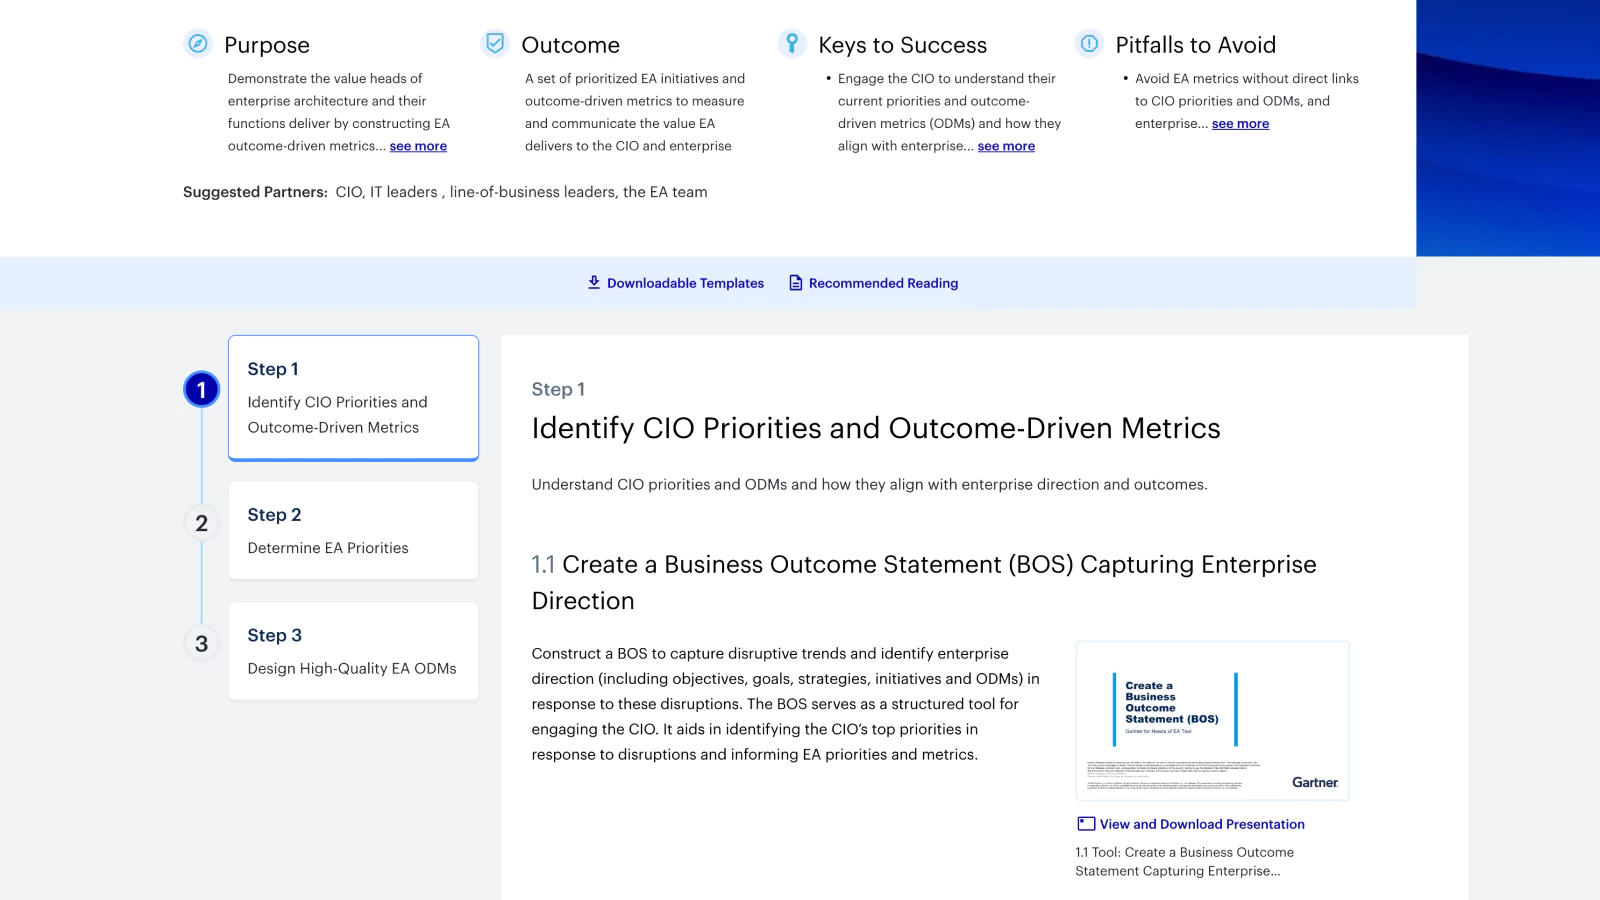Open Step 2 Determine EA Priorities

353,530
